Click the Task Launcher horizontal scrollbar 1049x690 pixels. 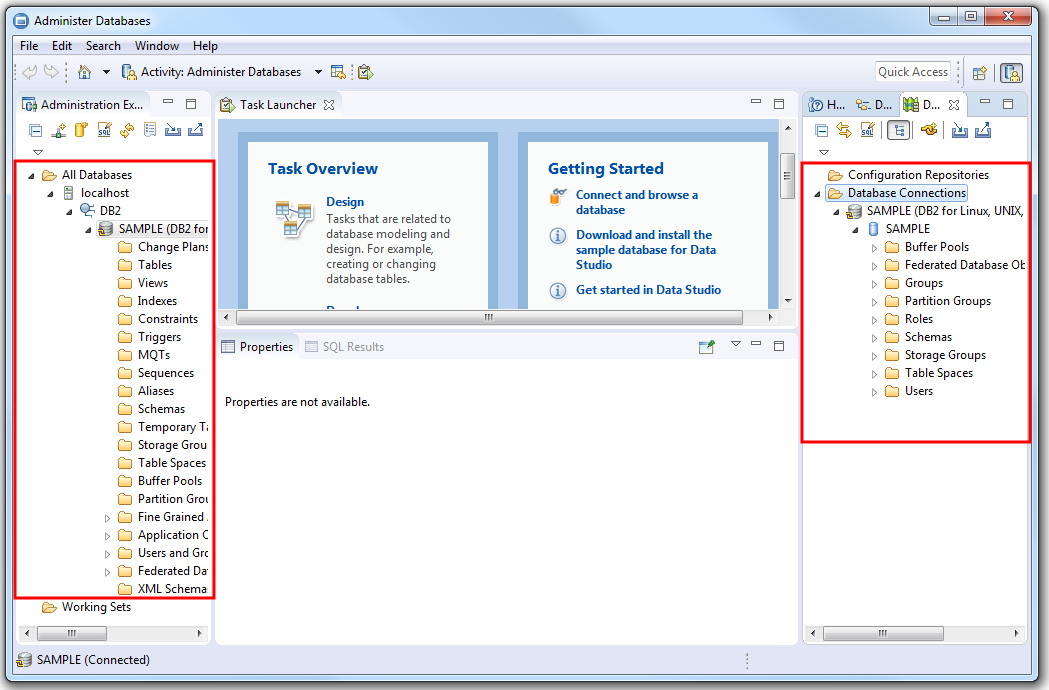click(x=488, y=317)
